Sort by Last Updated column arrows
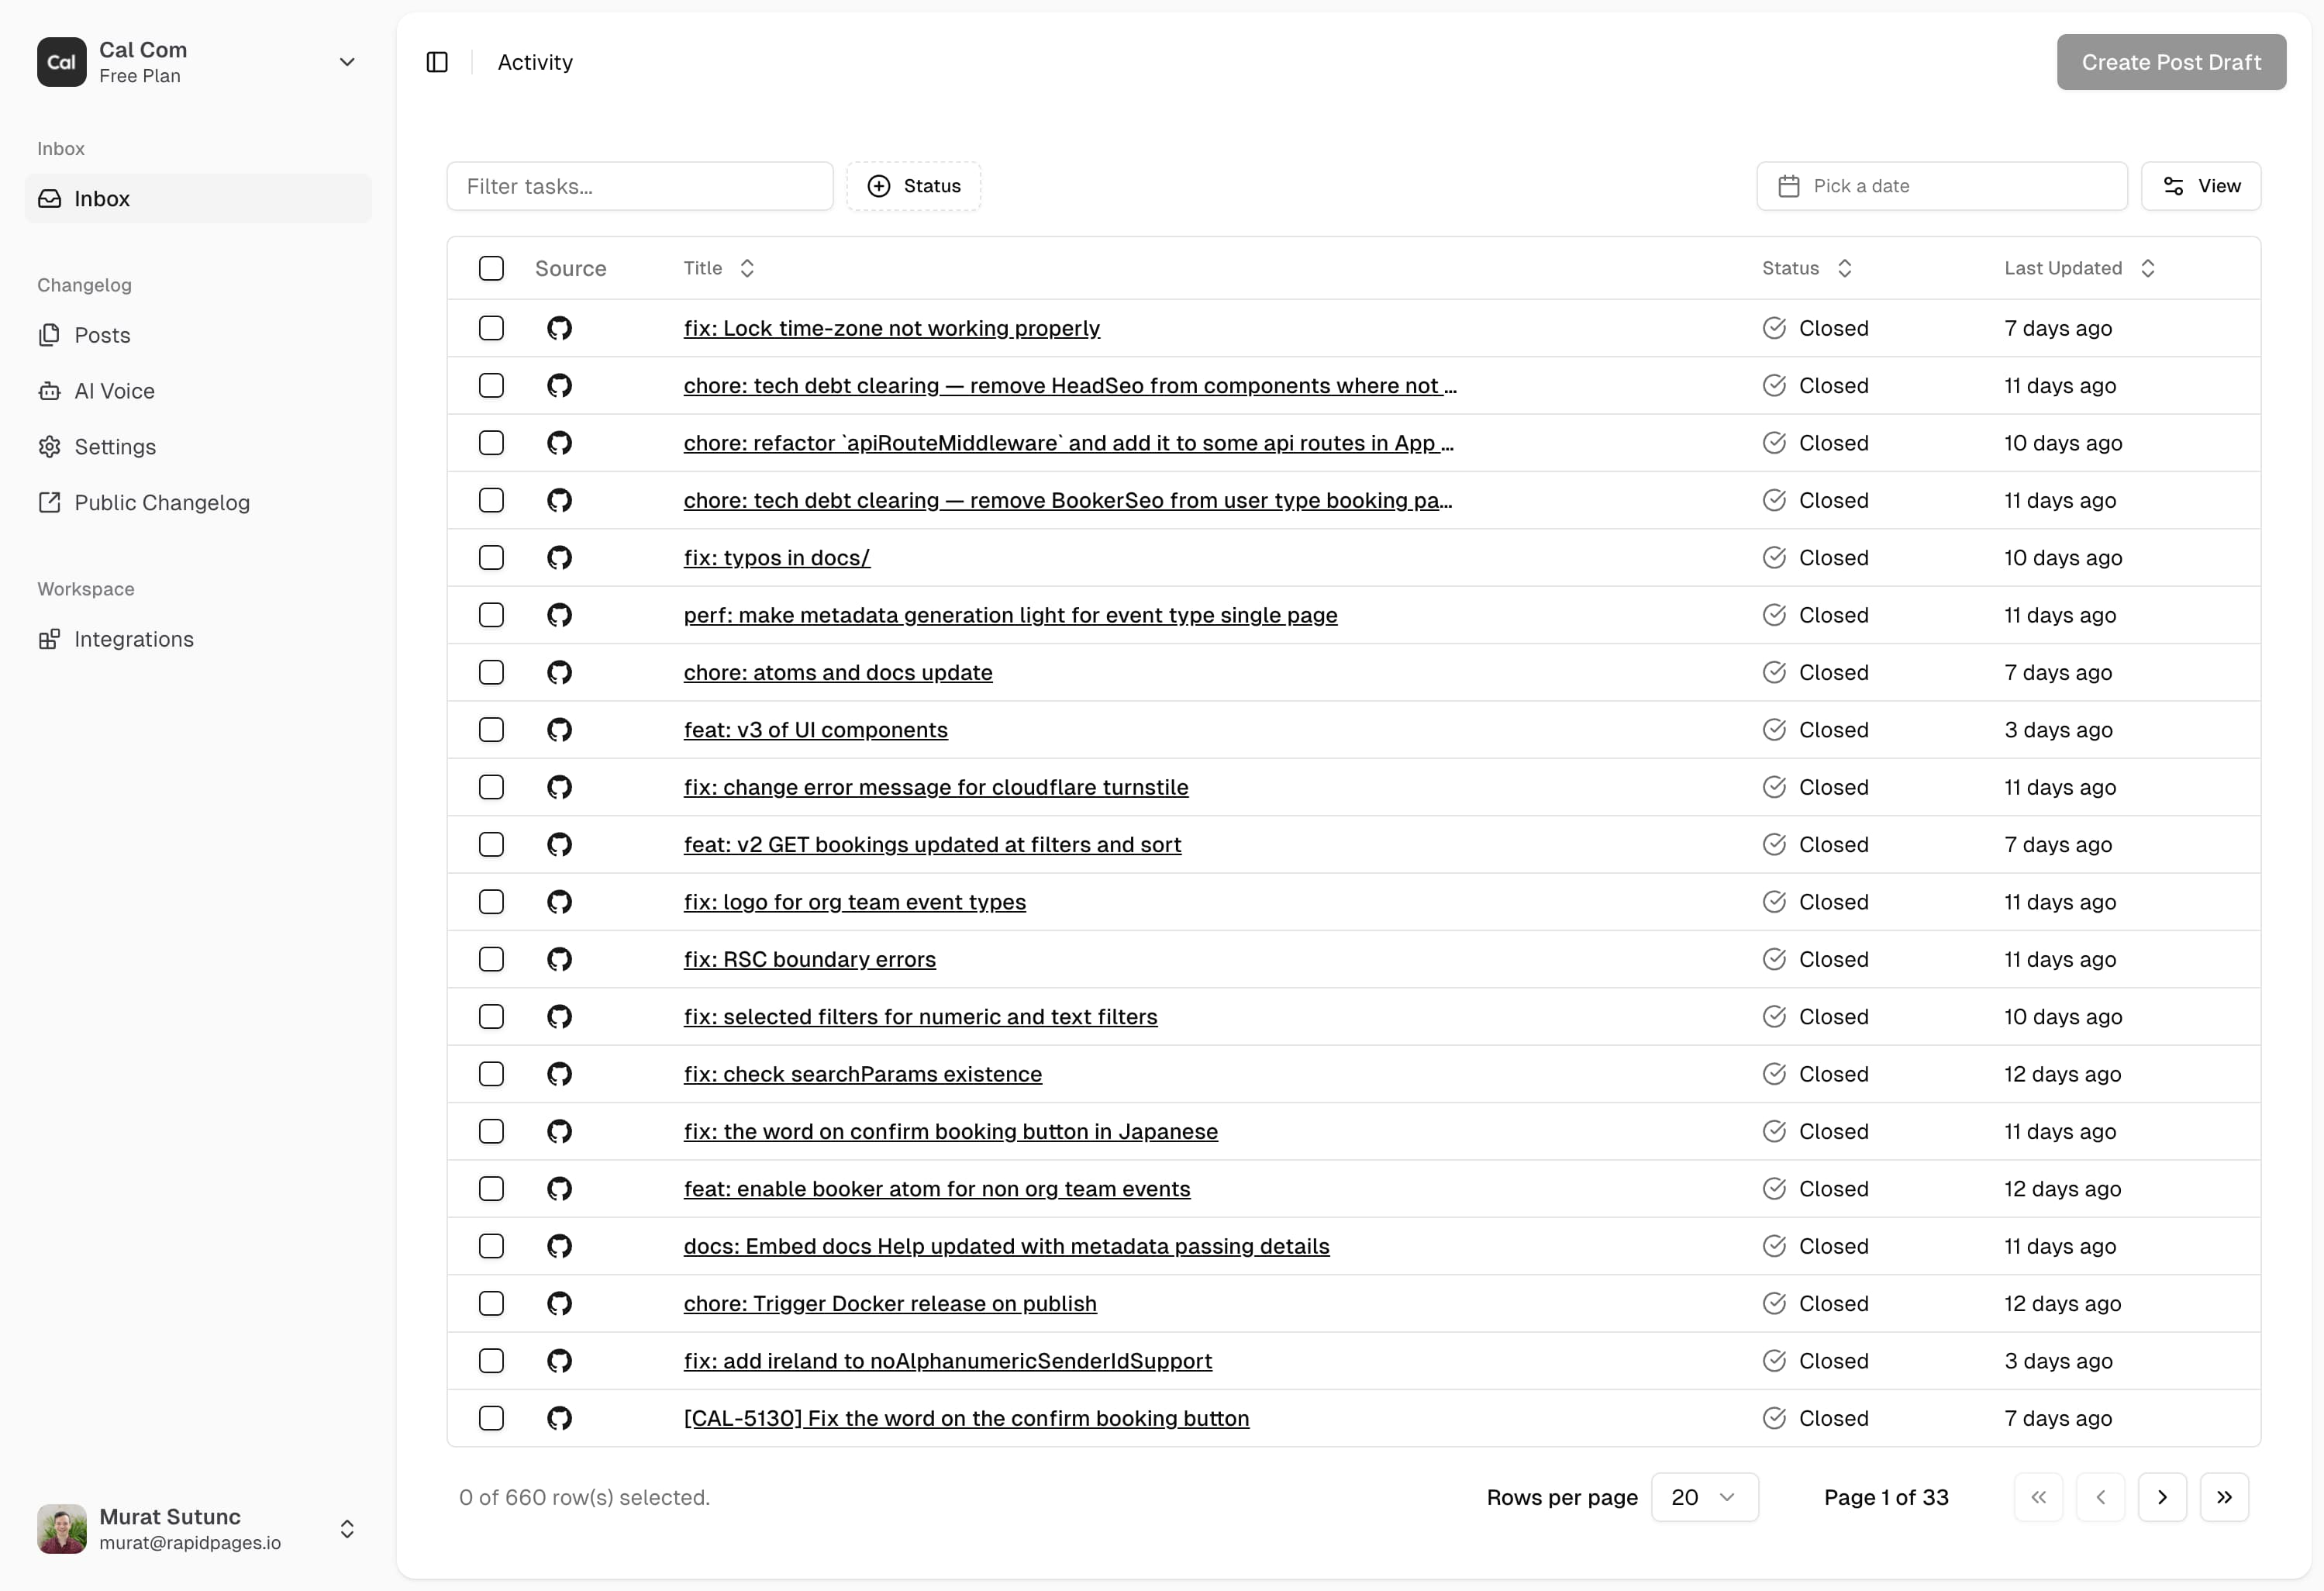Viewport: 2324px width, 1591px height. pyautogui.click(x=2148, y=268)
